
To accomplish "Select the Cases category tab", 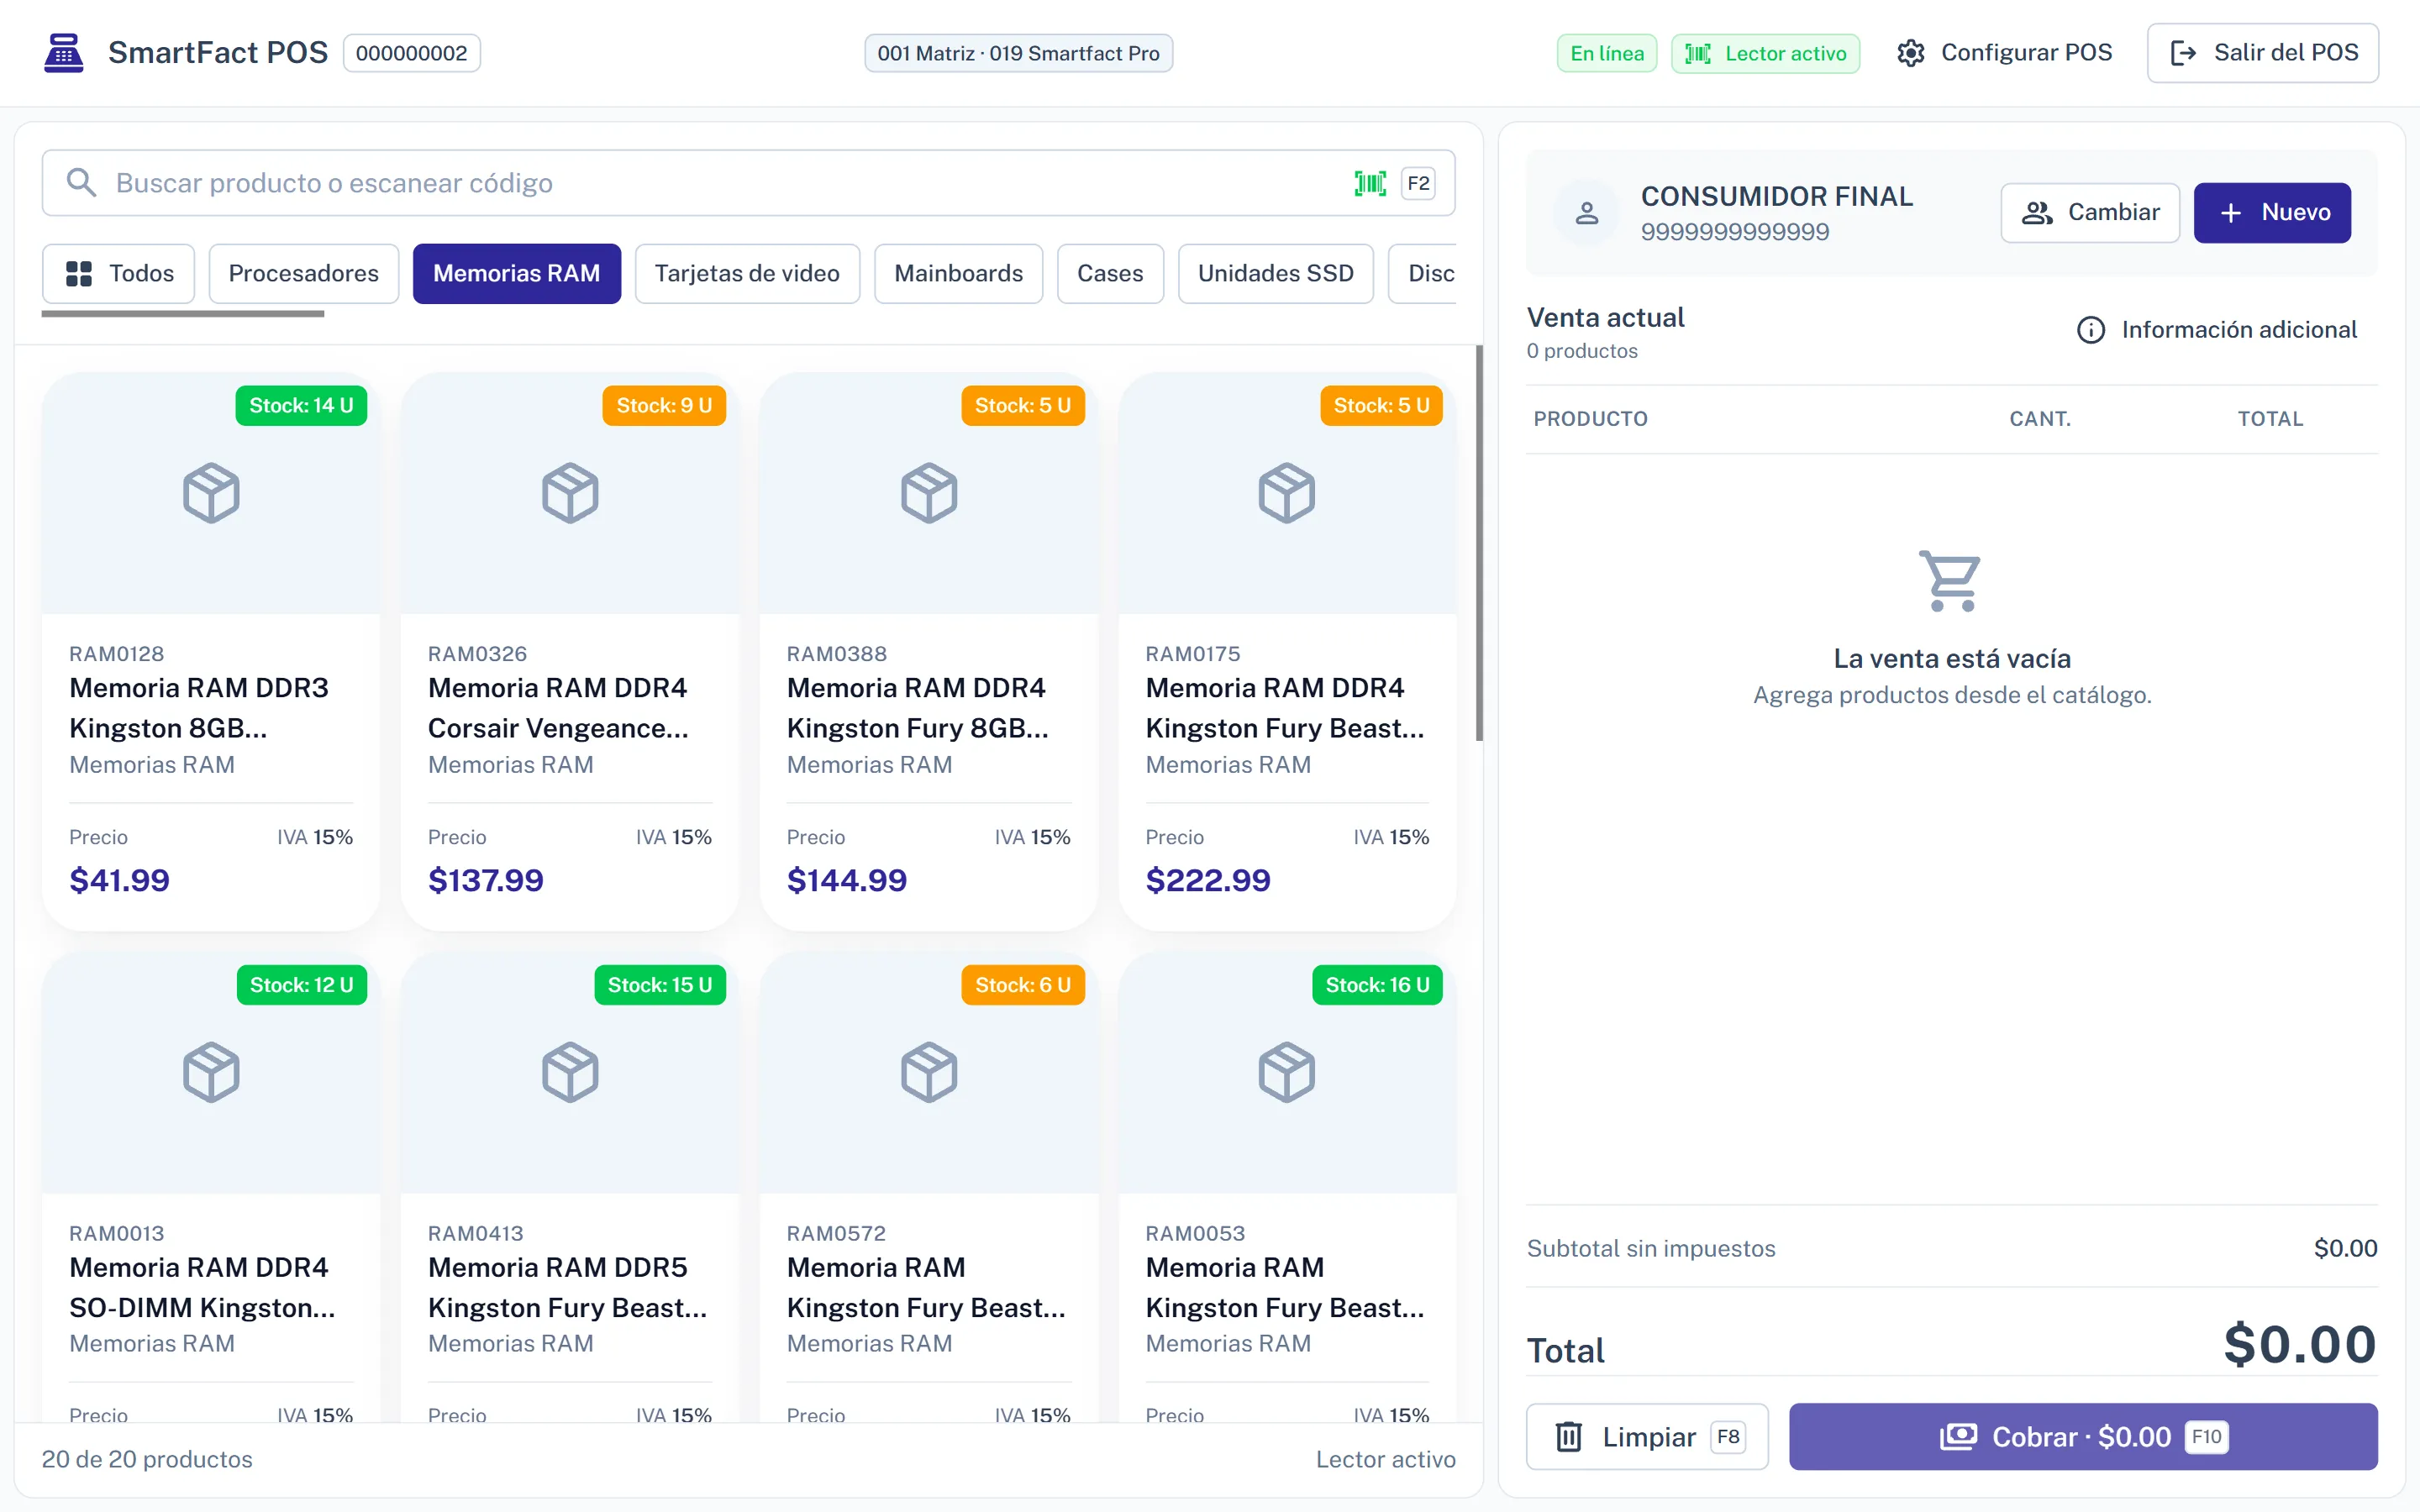I will click(1110, 274).
